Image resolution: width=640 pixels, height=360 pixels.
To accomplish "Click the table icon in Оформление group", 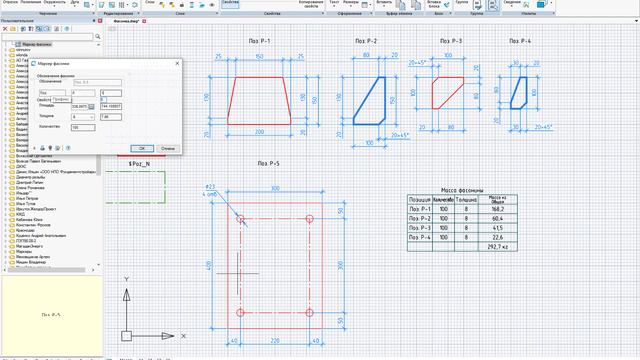I will pos(365,5).
